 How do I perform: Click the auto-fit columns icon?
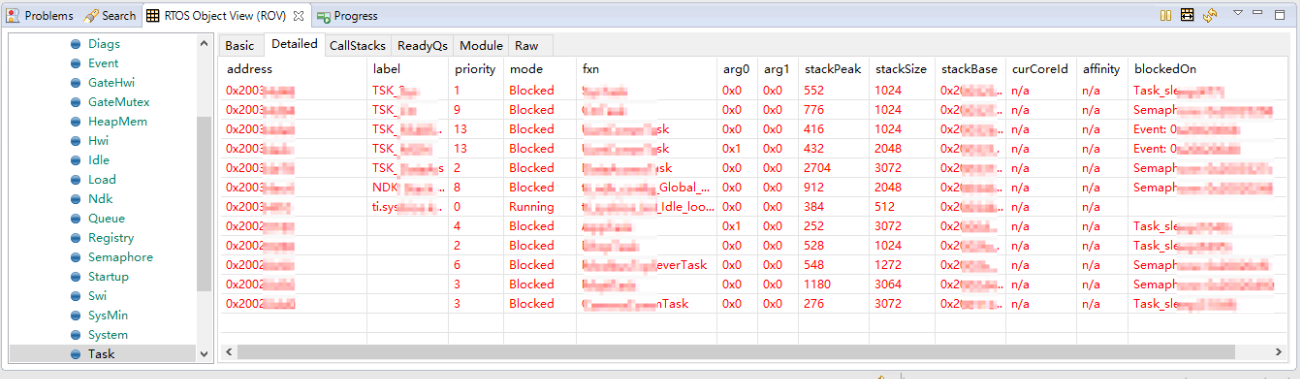pos(1187,15)
